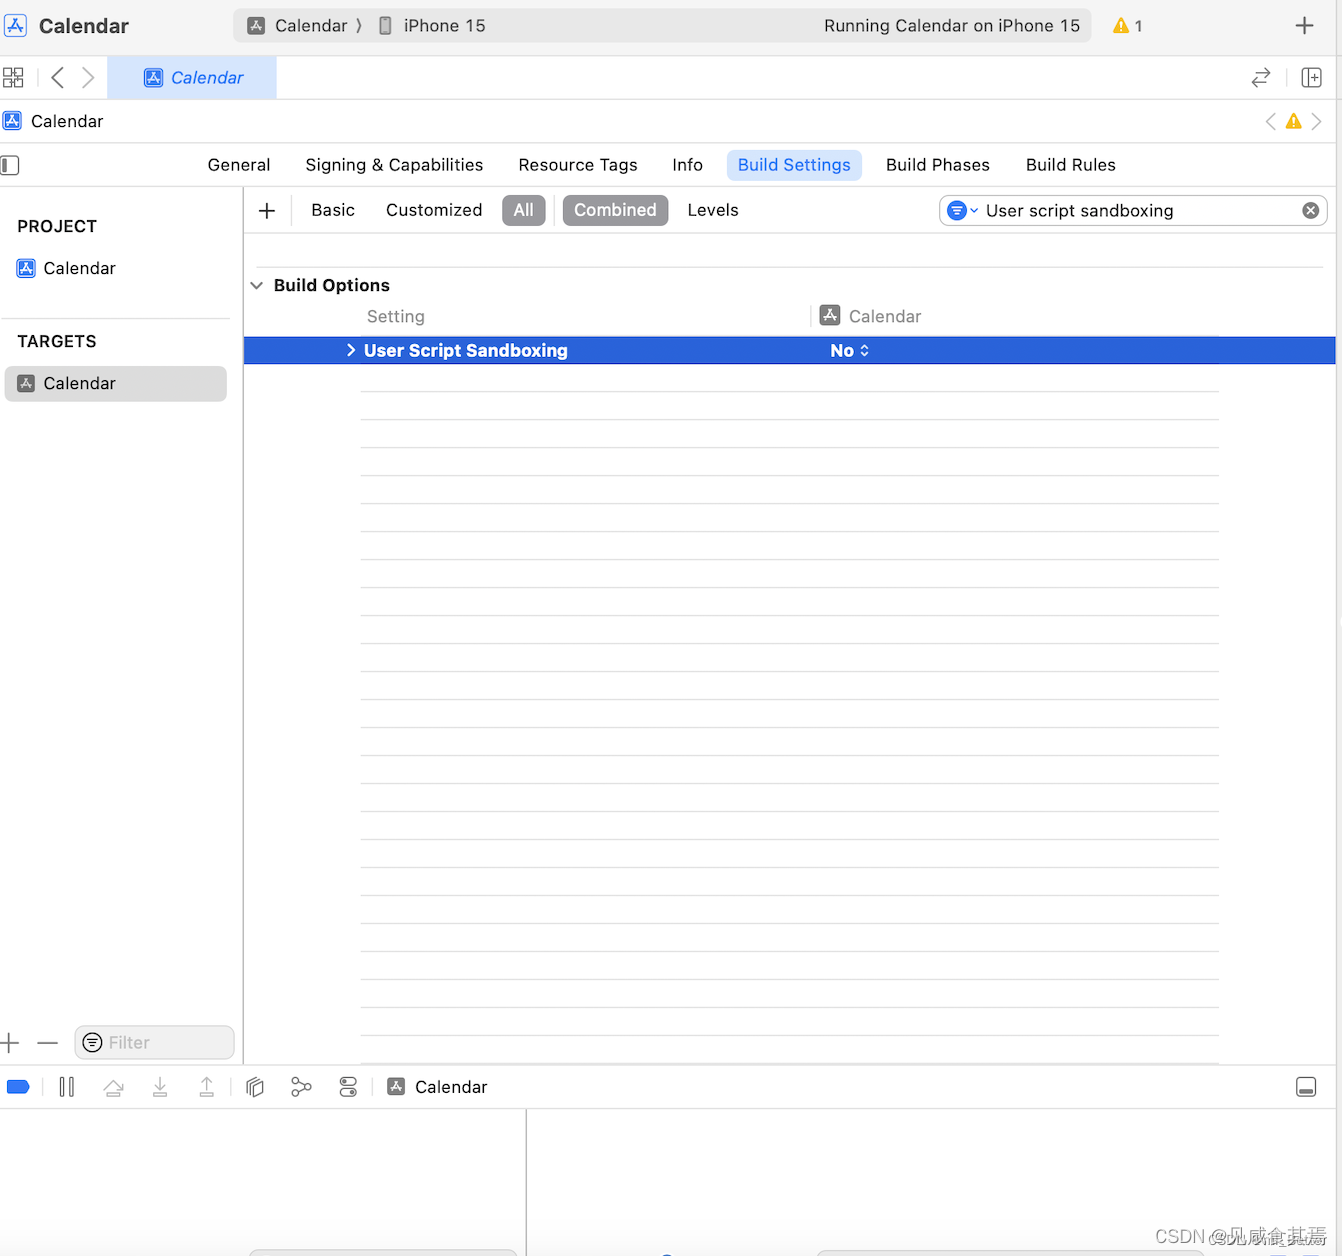Select Calendar under TARGETS

pos(116,384)
